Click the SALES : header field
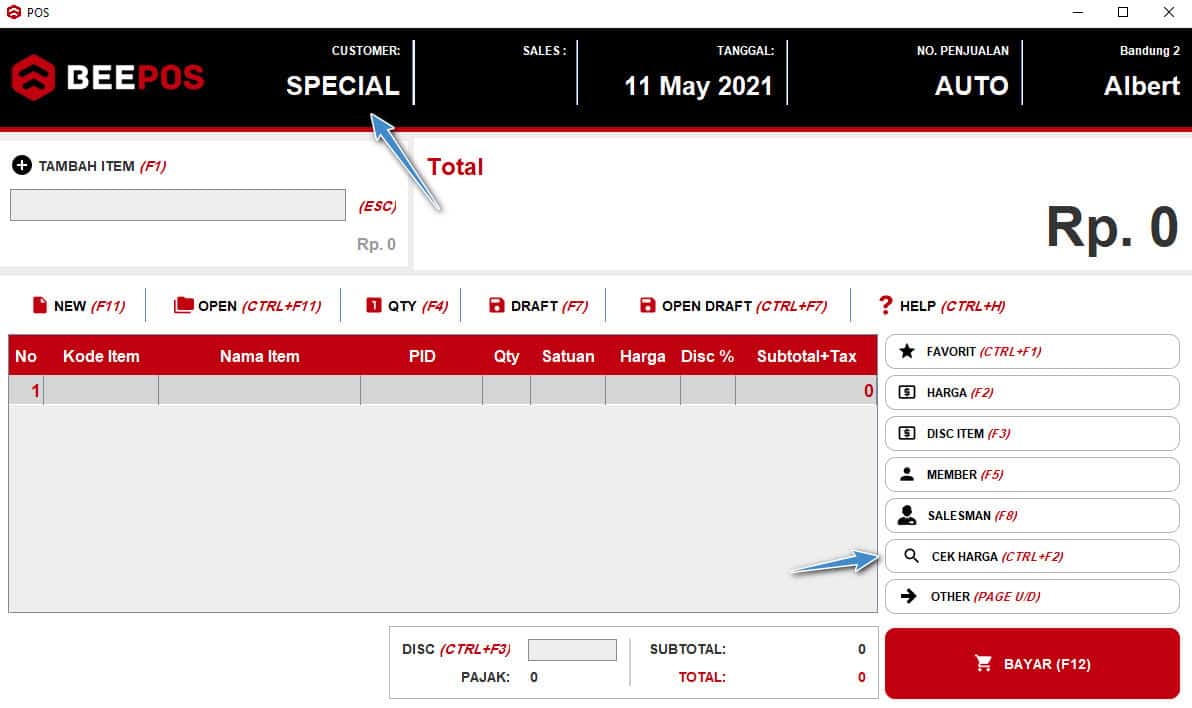The width and height of the screenshot is (1192, 708). click(x=544, y=50)
